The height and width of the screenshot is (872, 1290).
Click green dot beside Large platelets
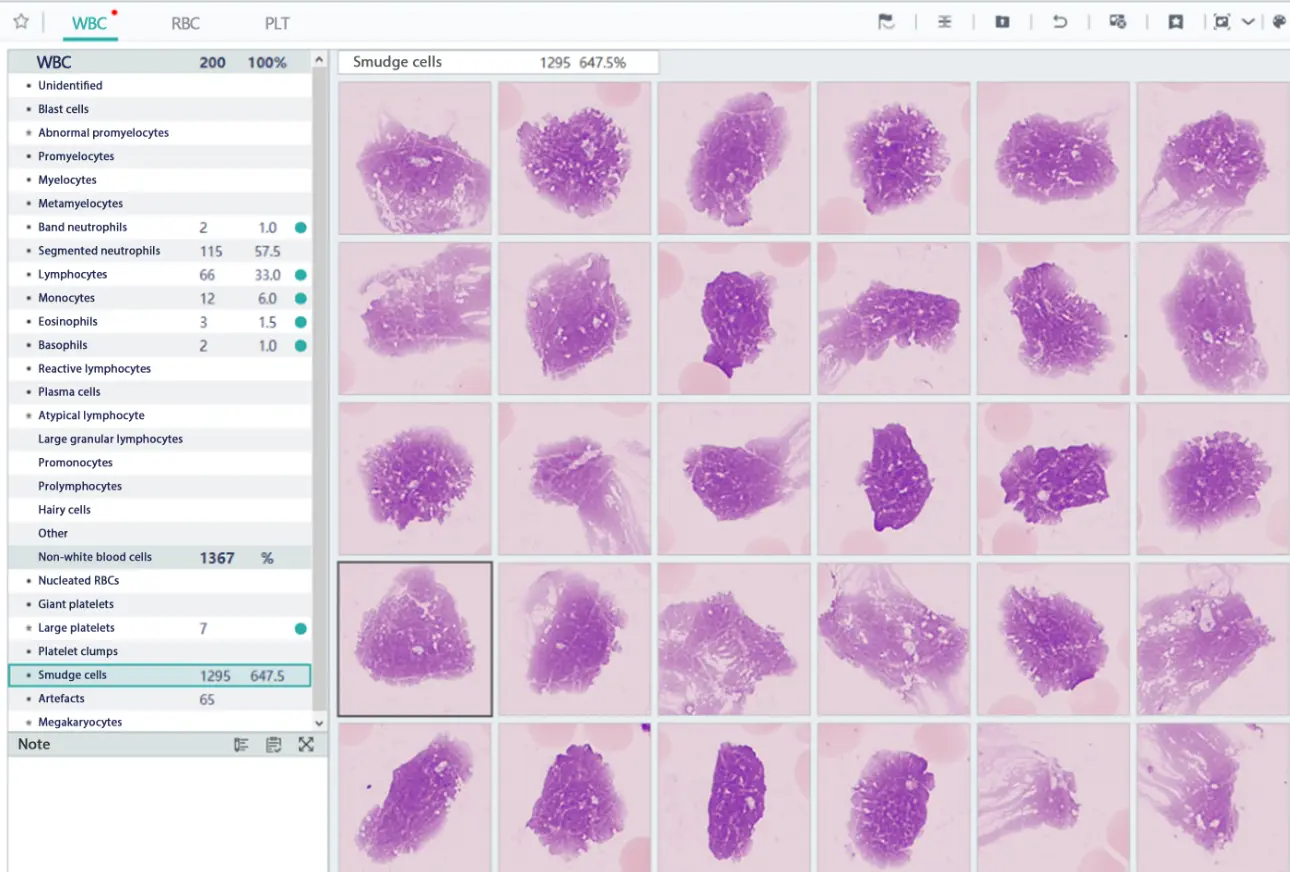point(301,629)
